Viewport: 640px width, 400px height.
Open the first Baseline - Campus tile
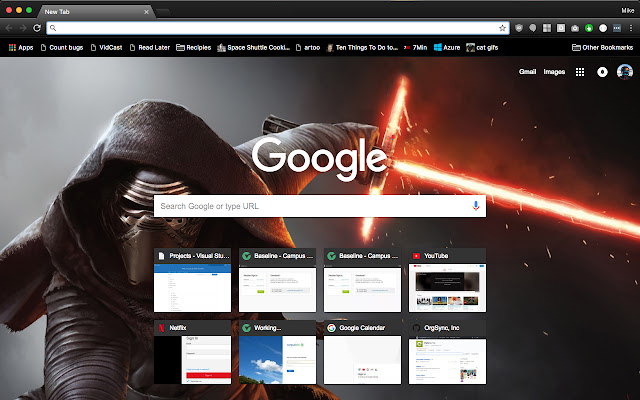277,280
